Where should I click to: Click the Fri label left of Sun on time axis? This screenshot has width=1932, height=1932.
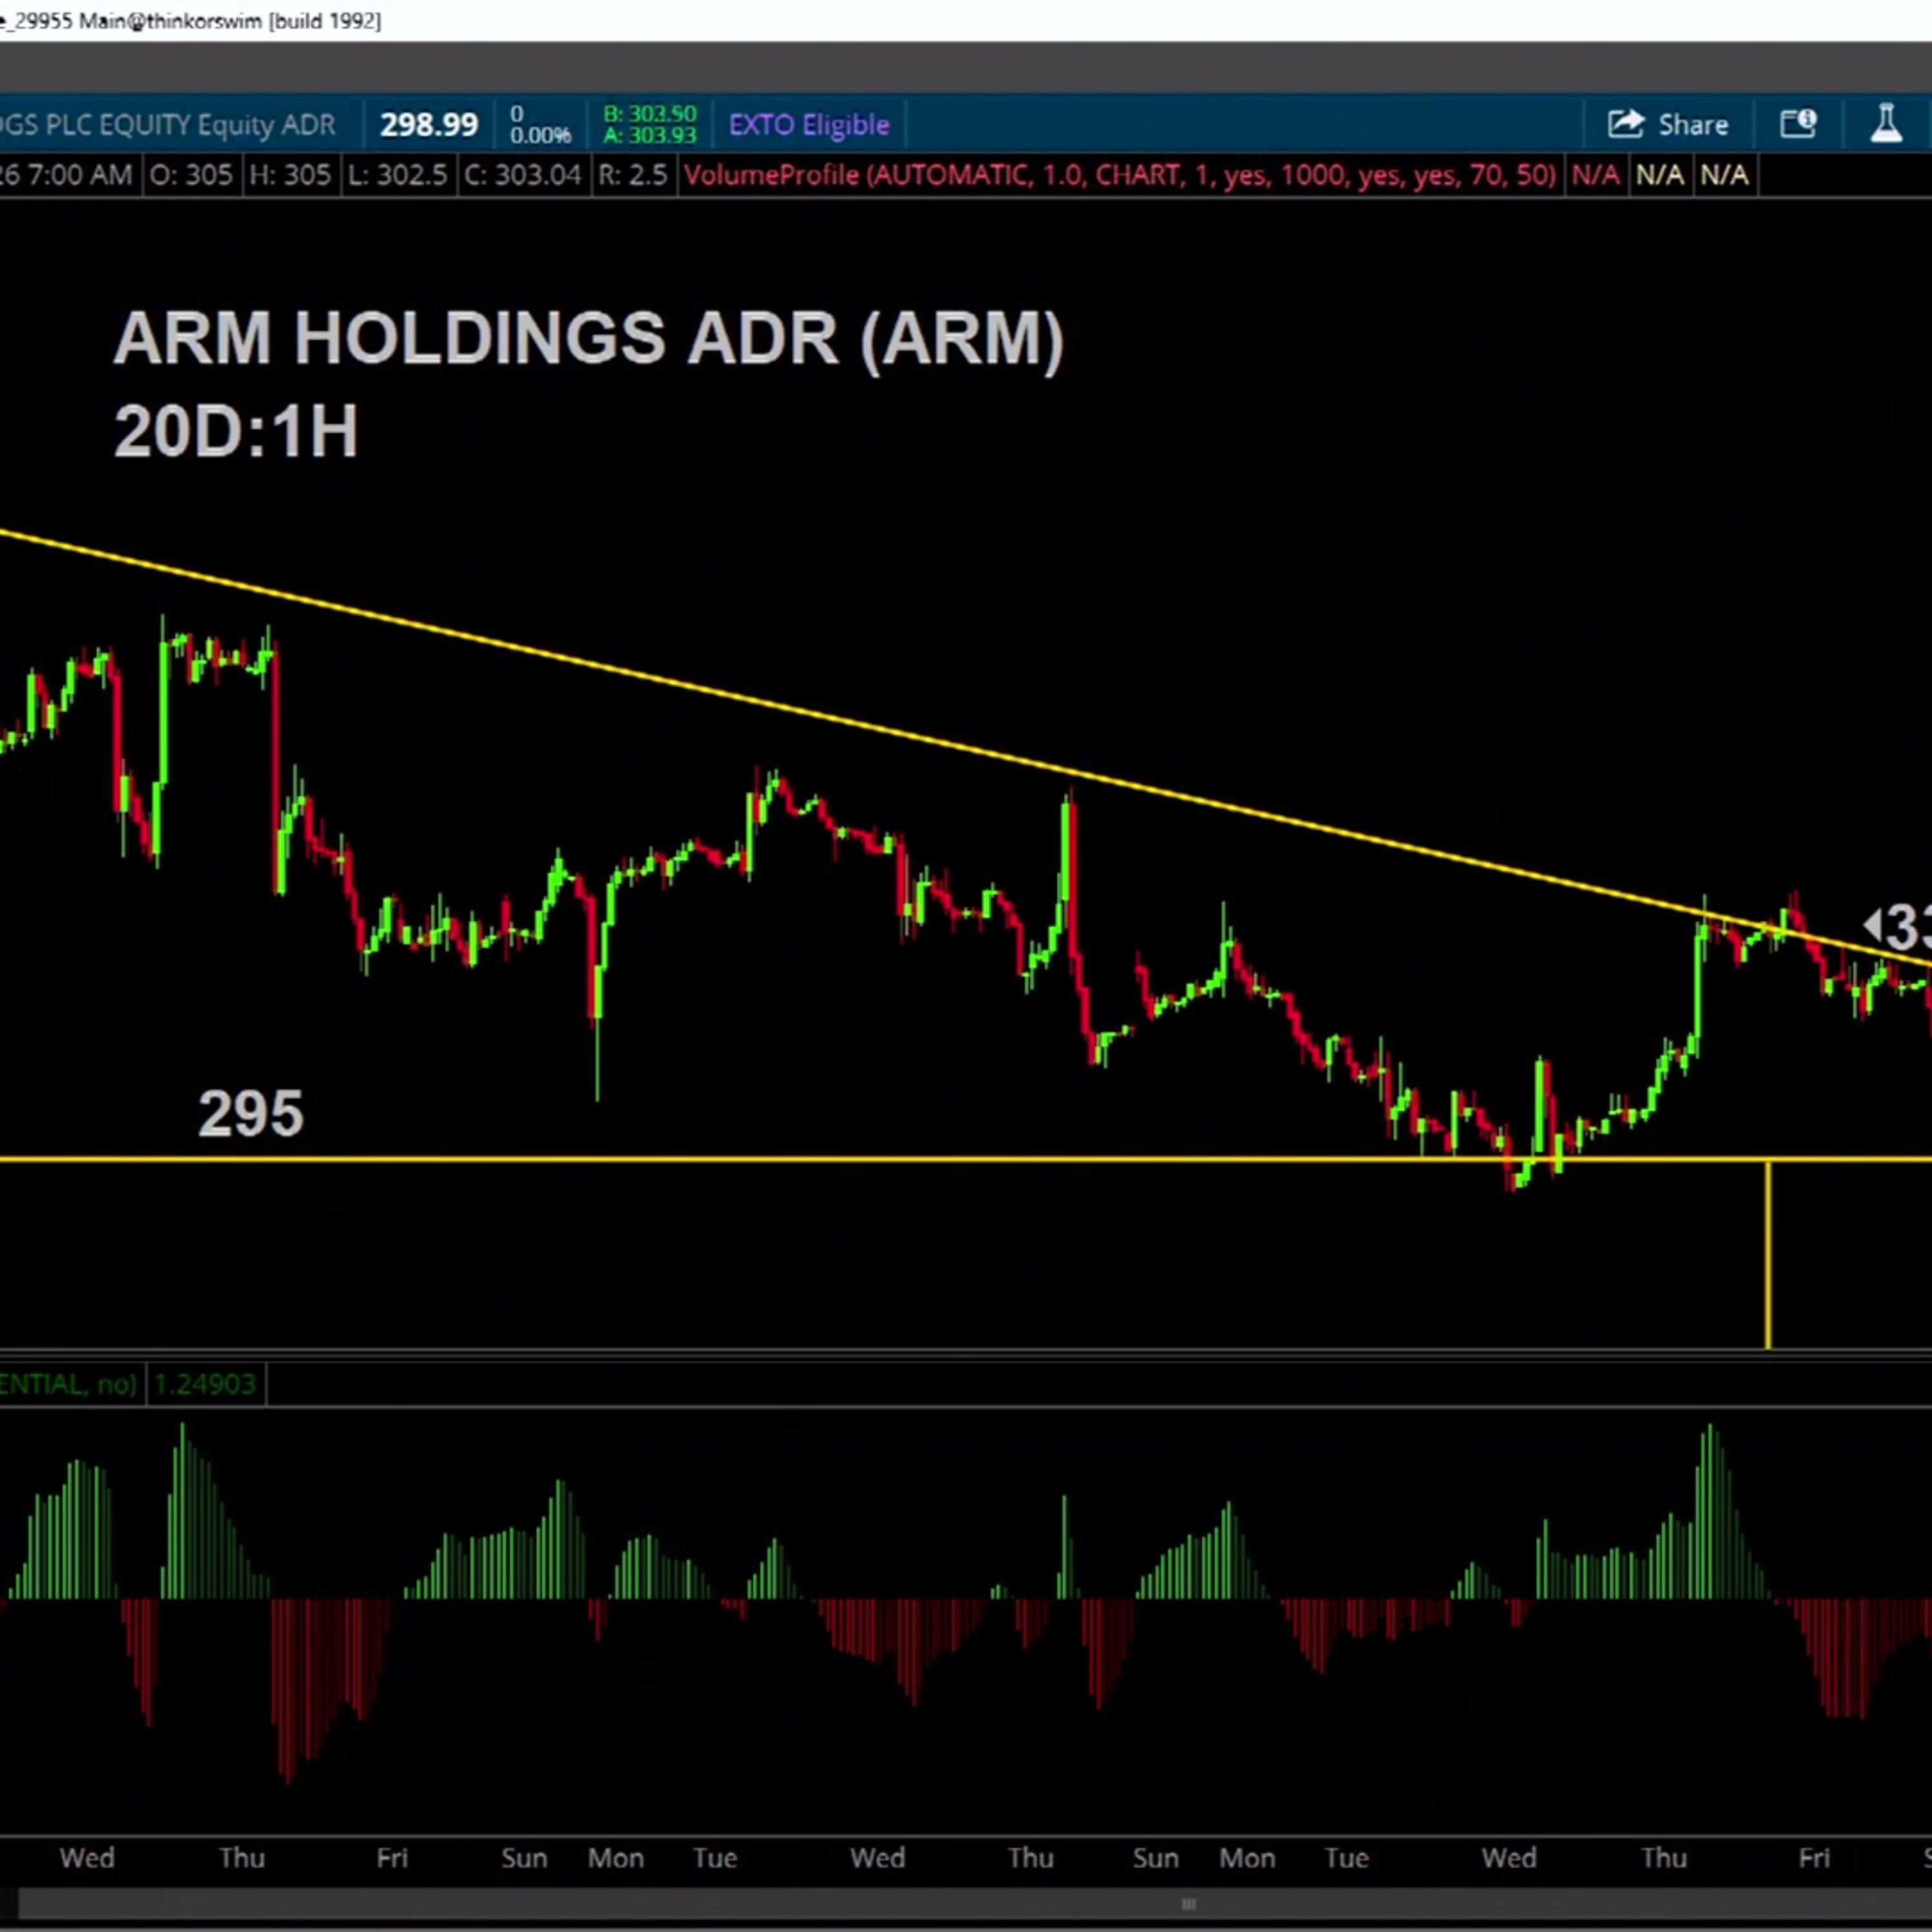[392, 1858]
